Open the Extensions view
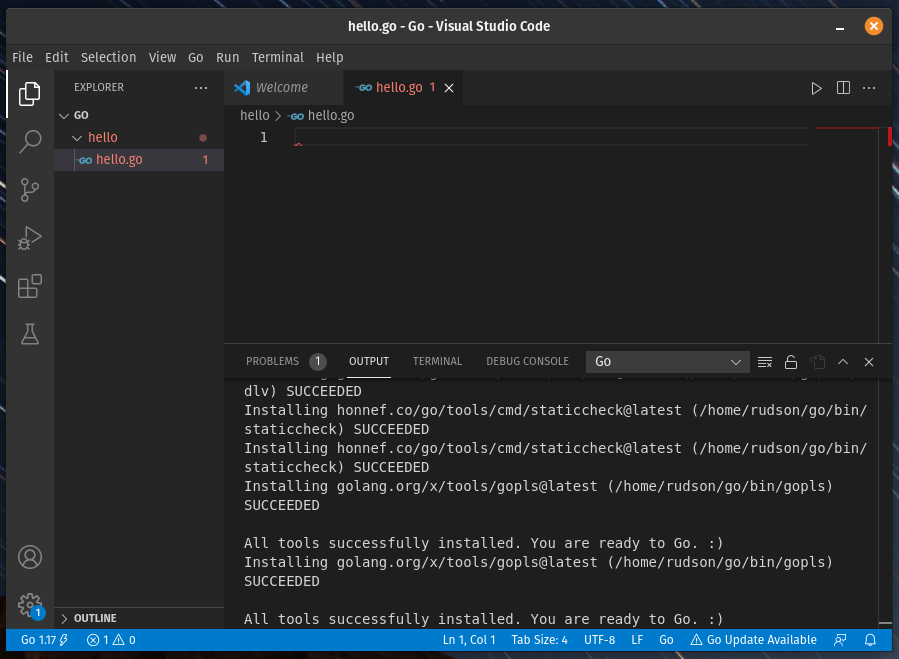 pos(30,286)
